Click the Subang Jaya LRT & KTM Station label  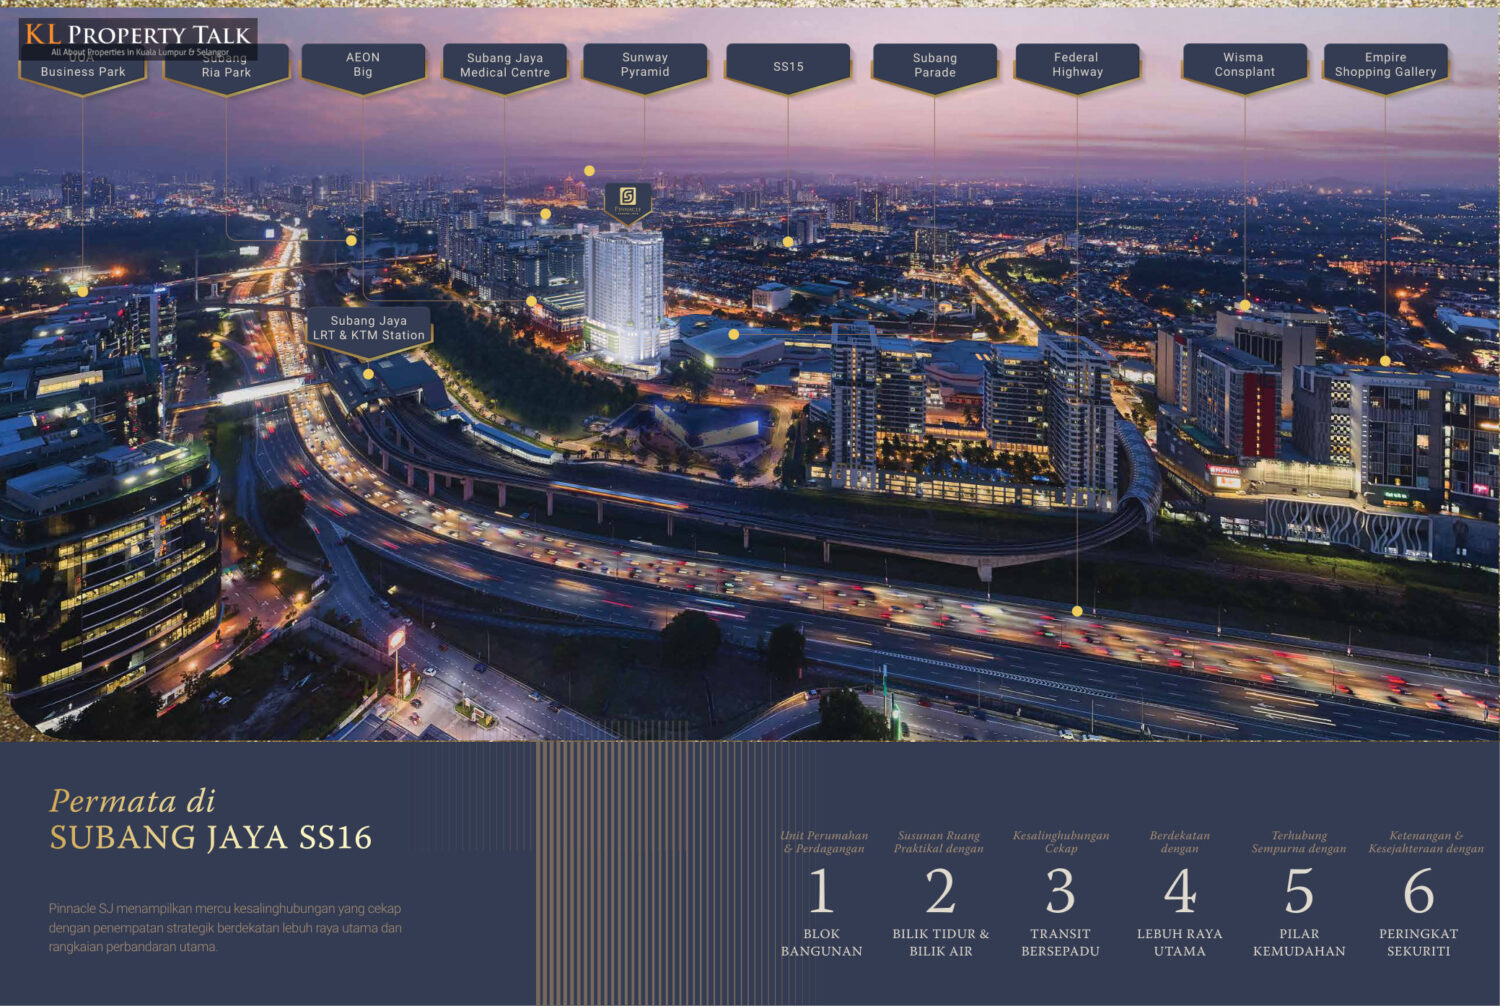pyautogui.click(x=368, y=328)
